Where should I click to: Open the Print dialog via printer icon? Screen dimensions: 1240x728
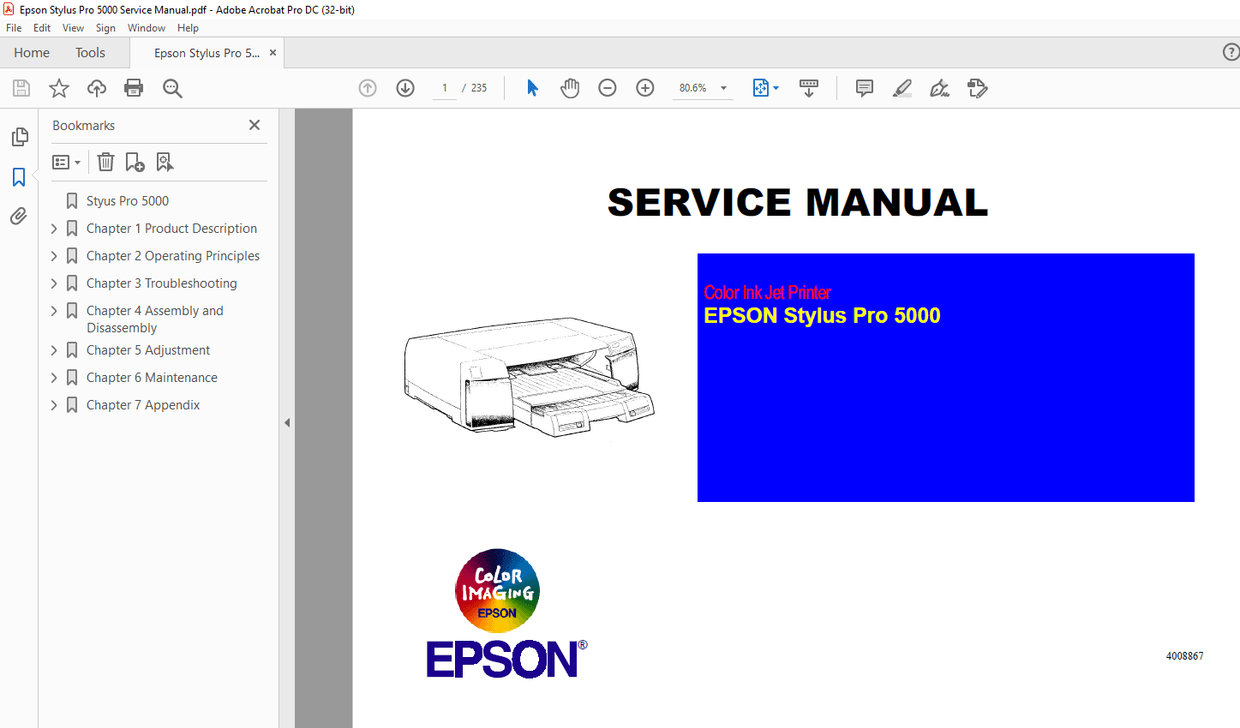click(134, 88)
